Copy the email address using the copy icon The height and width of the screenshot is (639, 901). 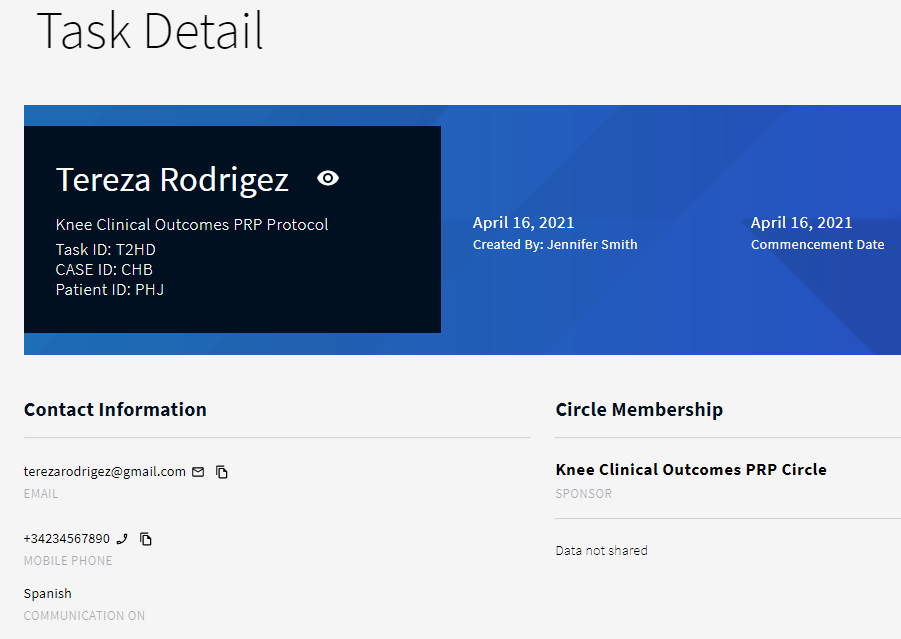(x=222, y=472)
